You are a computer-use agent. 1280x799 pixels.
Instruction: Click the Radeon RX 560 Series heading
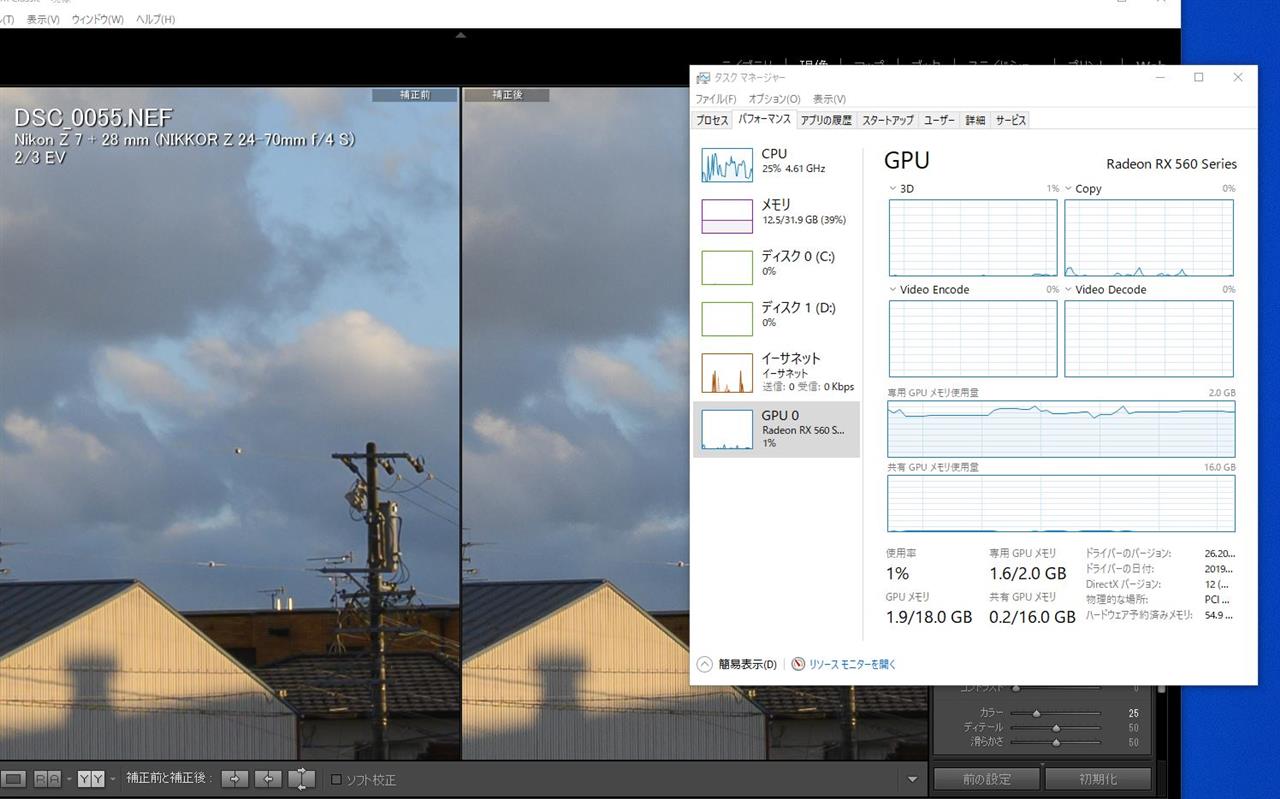click(1171, 164)
